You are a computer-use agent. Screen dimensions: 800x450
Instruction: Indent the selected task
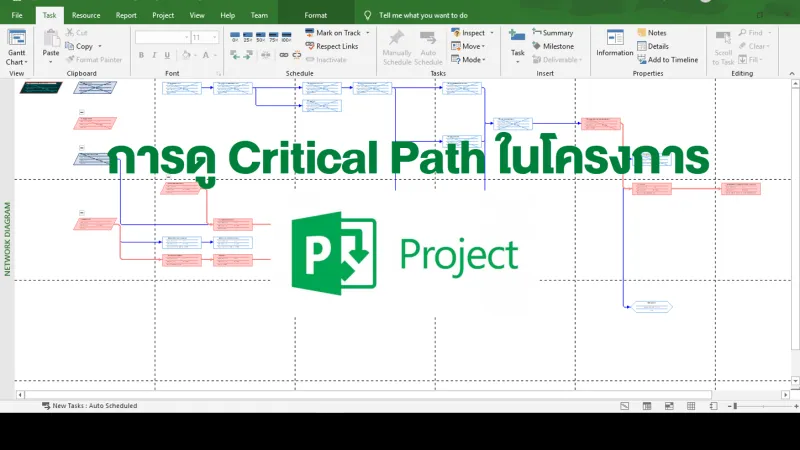tap(248, 55)
